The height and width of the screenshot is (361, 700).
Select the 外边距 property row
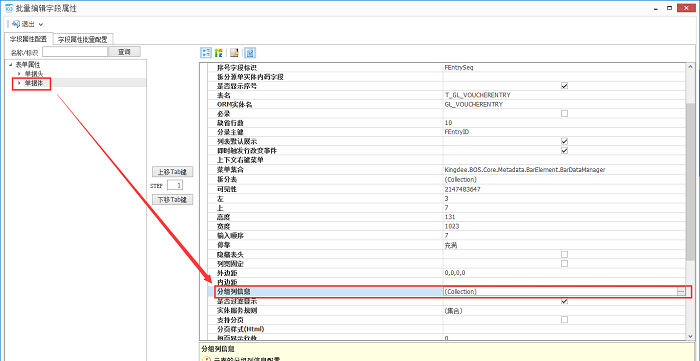447,273
